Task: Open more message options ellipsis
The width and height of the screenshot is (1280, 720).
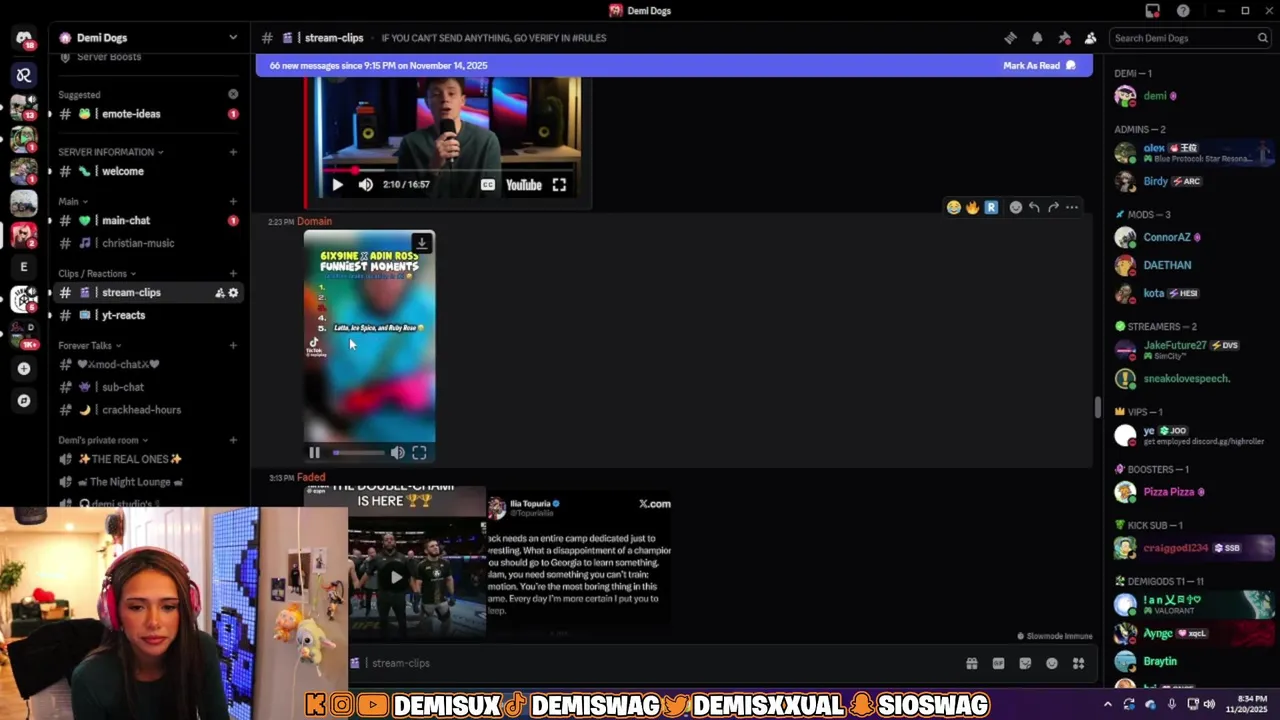Action: click(1072, 207)
